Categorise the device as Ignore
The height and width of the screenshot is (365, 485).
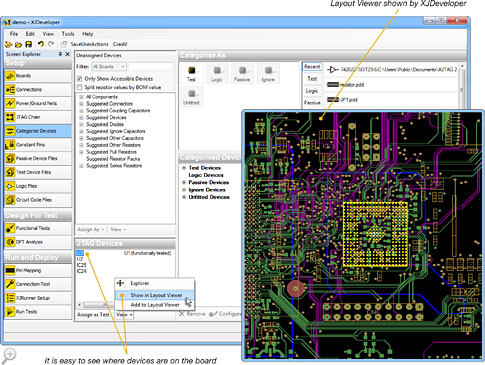click(268, 73)
